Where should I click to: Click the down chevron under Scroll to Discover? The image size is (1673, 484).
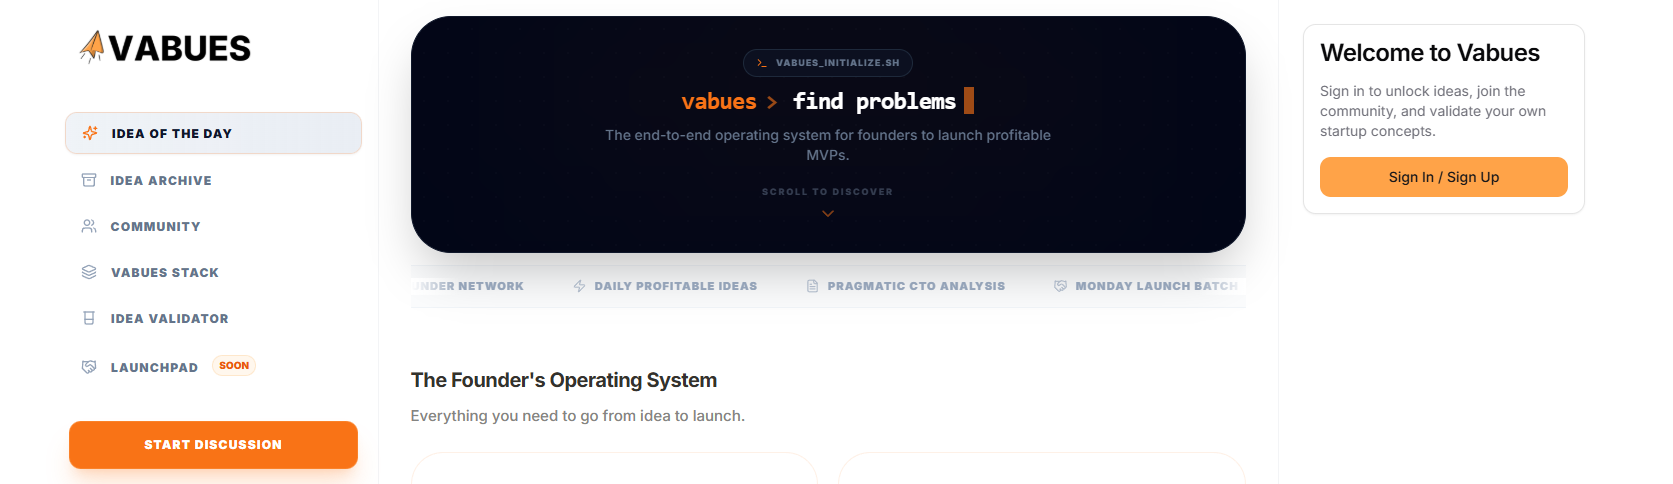click(828, 214)
